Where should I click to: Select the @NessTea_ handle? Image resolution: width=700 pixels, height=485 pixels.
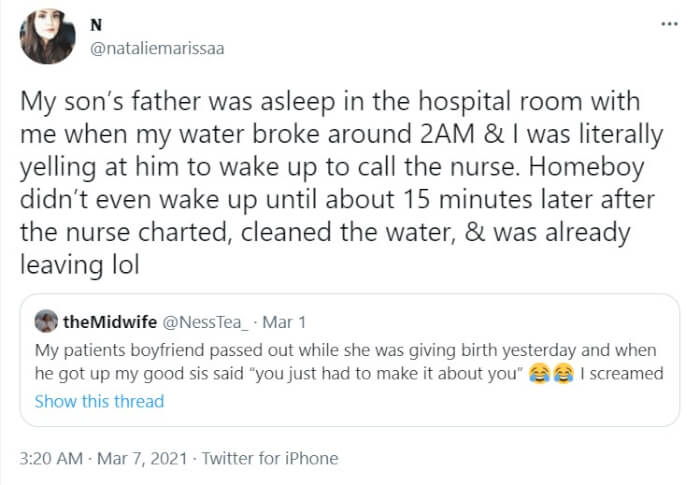point(198,321)
